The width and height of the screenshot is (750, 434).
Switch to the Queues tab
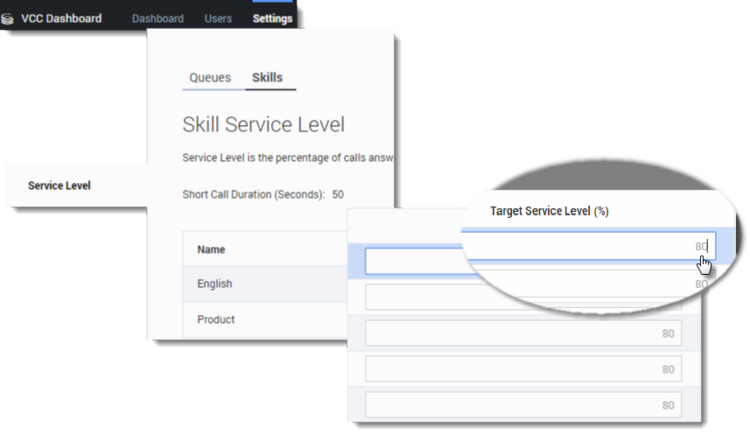tap(210, 78)
